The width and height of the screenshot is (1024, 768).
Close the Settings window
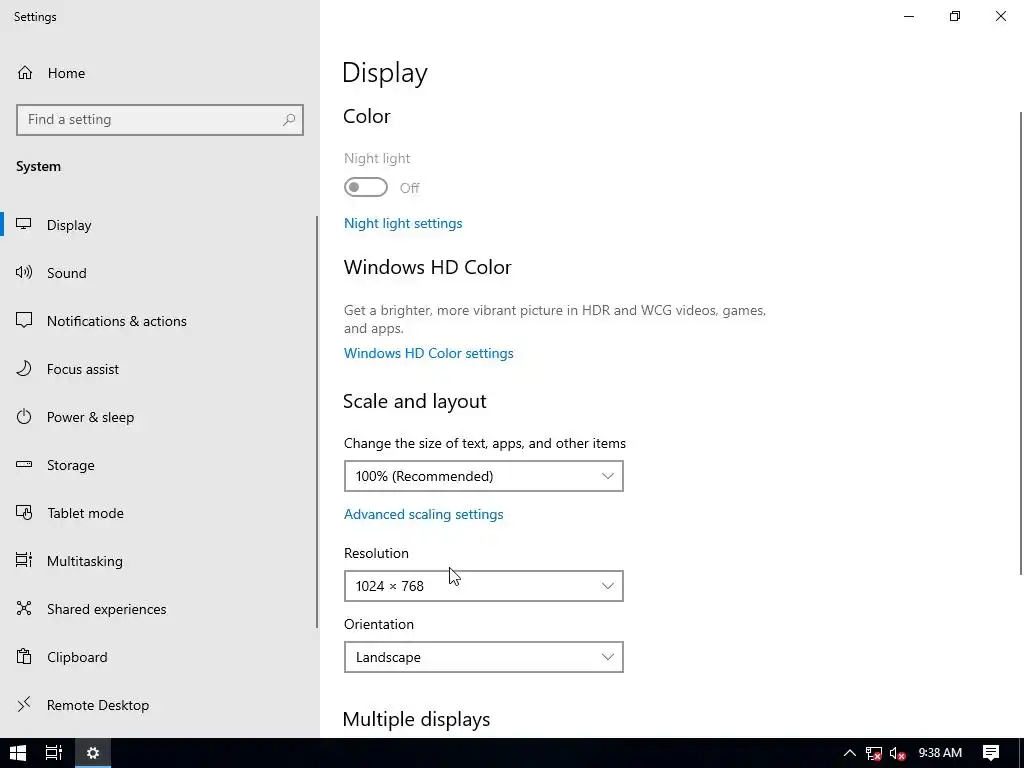(x=1000, y=16)
